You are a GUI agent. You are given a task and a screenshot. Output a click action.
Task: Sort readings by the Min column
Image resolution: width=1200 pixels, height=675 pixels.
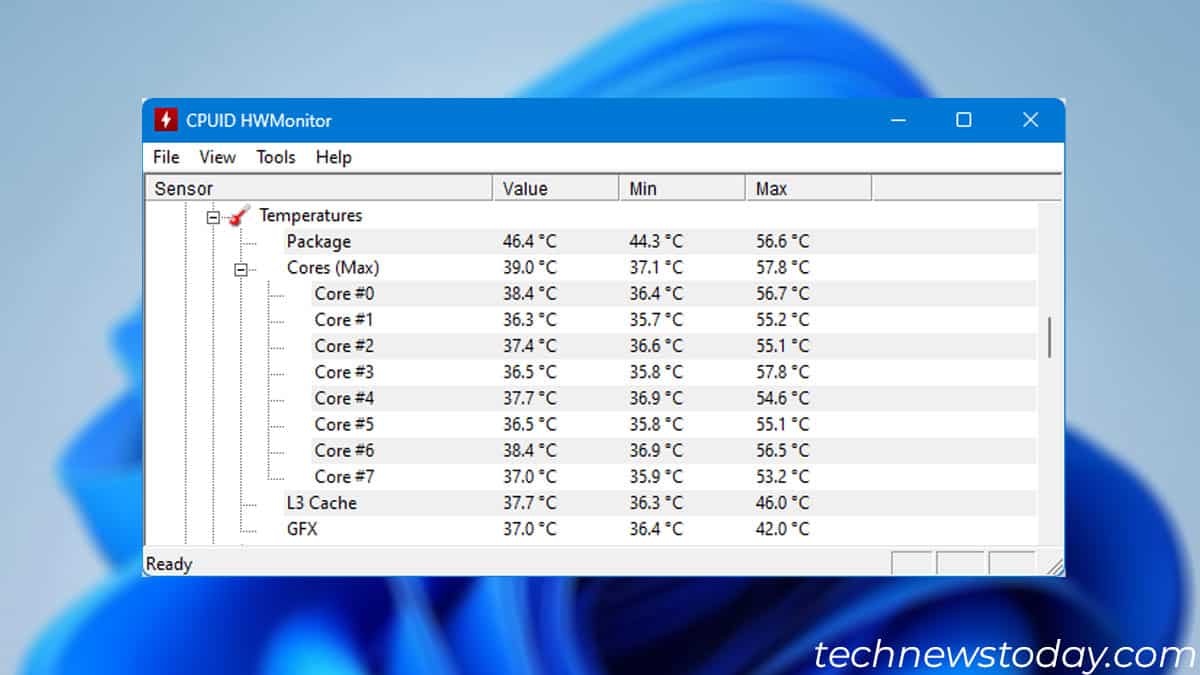[641, 188]
